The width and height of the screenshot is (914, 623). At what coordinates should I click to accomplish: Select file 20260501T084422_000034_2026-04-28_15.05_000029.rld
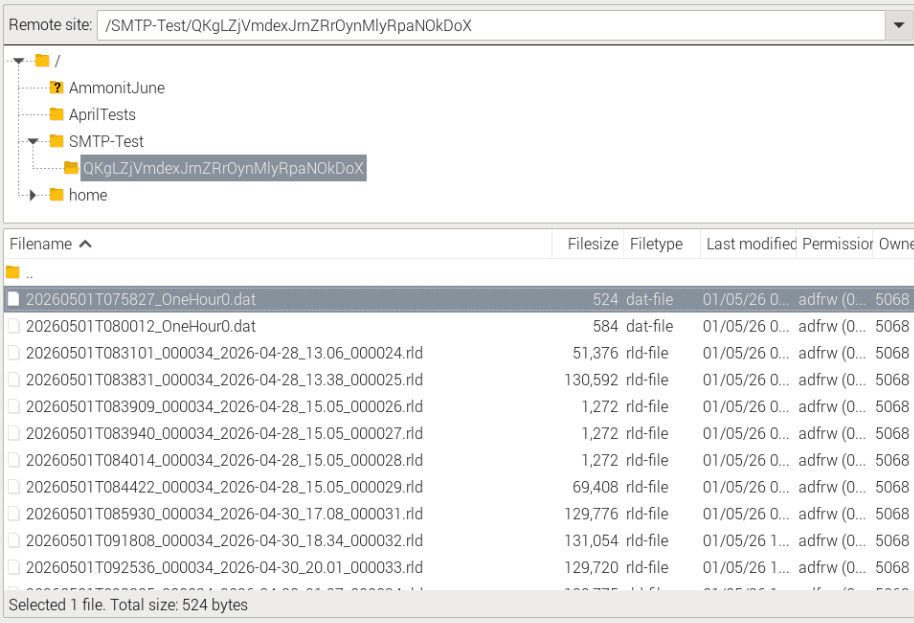(459, 487)
